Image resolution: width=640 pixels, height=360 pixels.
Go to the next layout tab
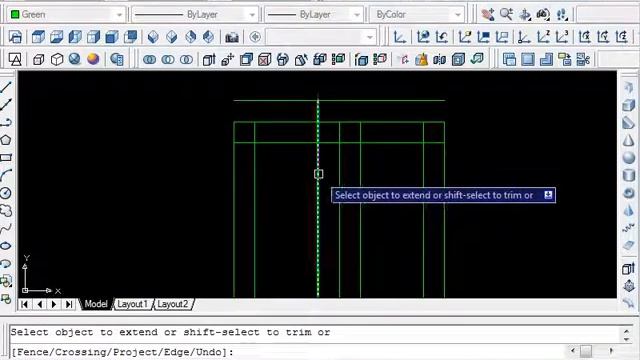click(x=54, y=304)
